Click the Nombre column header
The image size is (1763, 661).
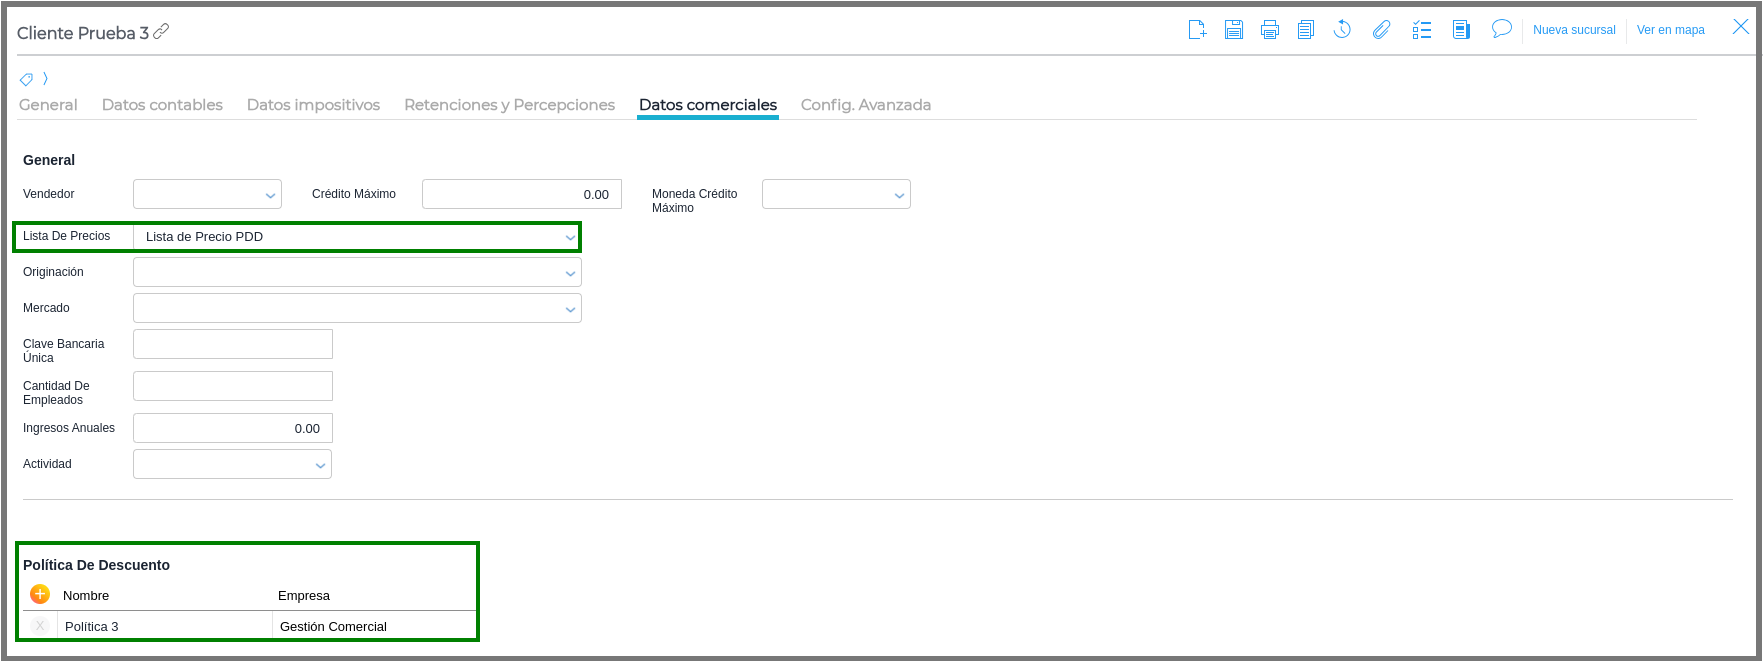click(86, 595)
